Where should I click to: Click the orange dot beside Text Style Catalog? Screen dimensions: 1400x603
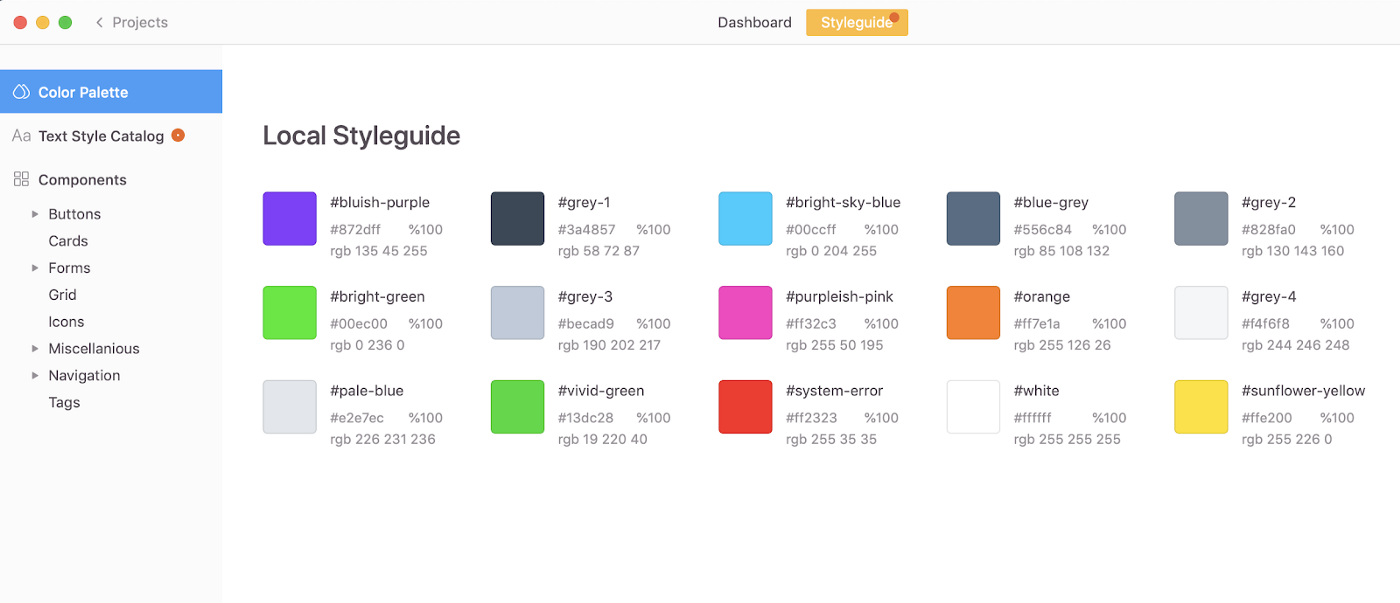tap(178, 135)
